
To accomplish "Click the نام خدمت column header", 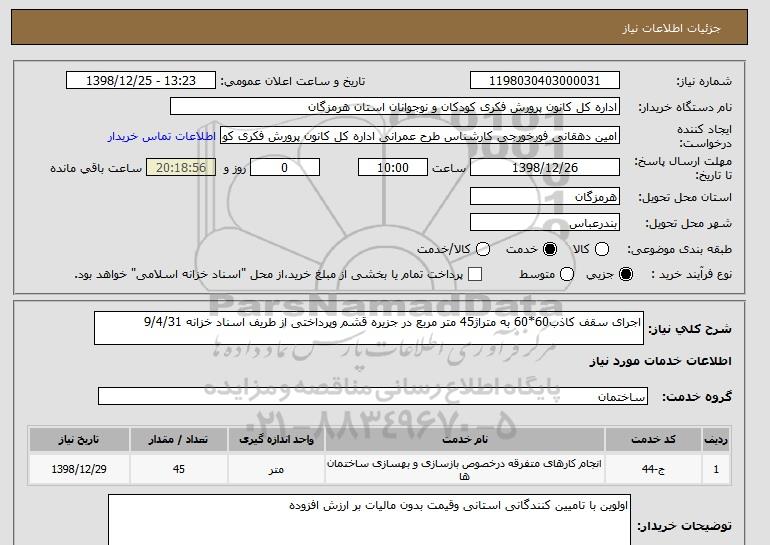I will point(465,439).
